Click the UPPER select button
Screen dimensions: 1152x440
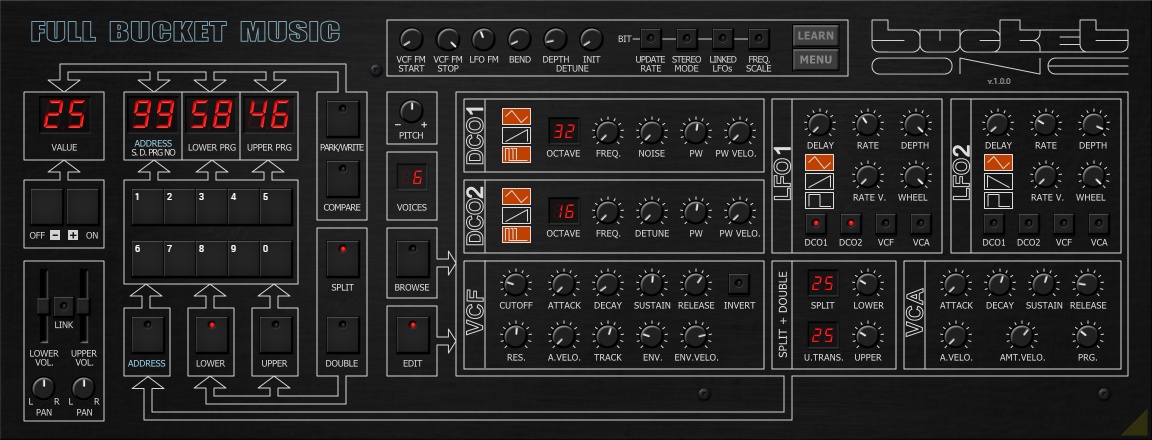[275, 334]
